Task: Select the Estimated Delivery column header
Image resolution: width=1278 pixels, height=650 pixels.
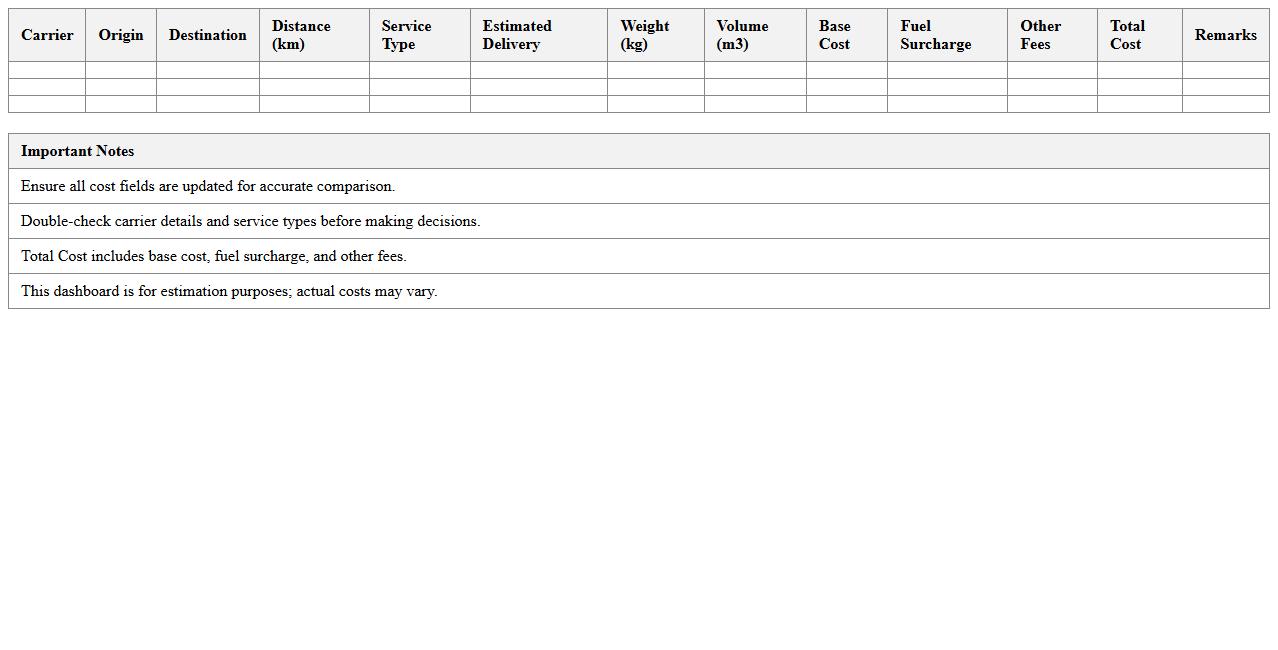Action: click(538, 34)
